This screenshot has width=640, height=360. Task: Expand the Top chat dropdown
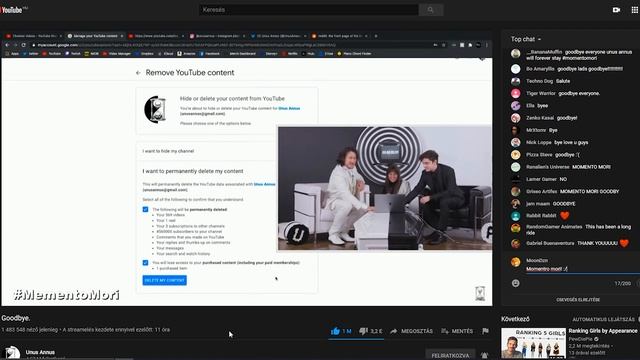click(x=526, y=39)
